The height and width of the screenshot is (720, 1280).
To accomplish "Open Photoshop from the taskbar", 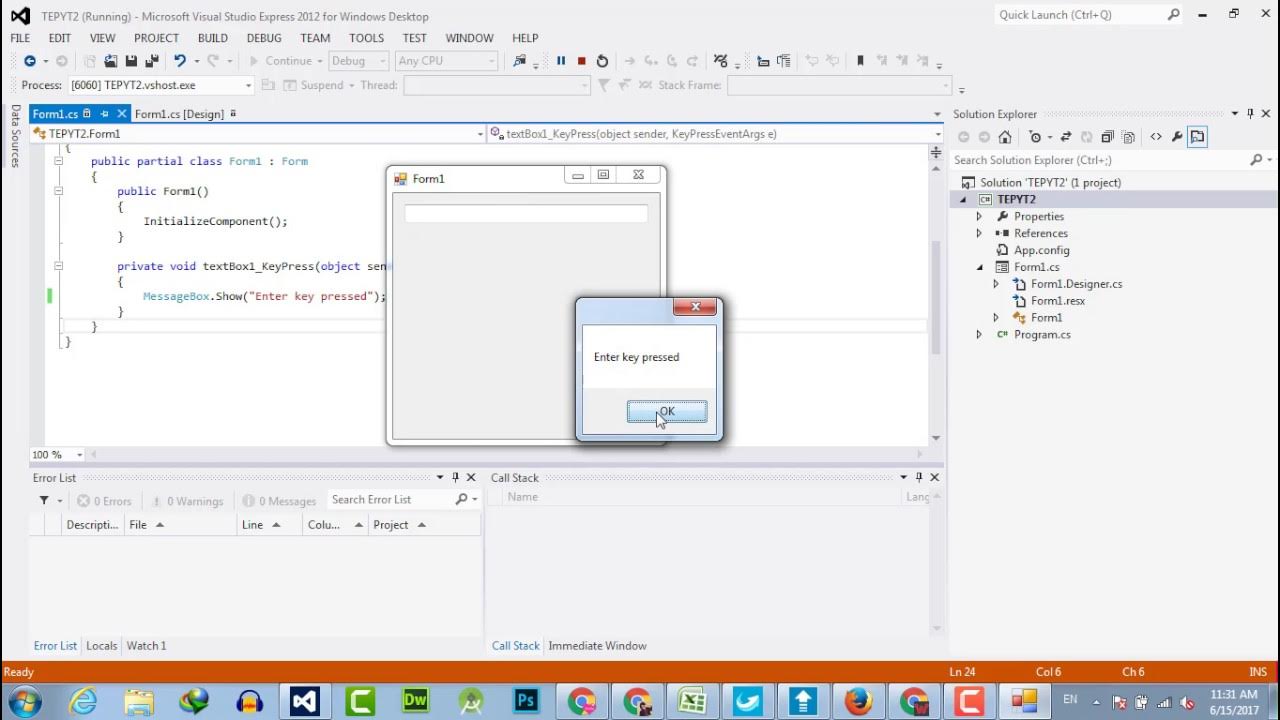I will click(x=526, y=701).
